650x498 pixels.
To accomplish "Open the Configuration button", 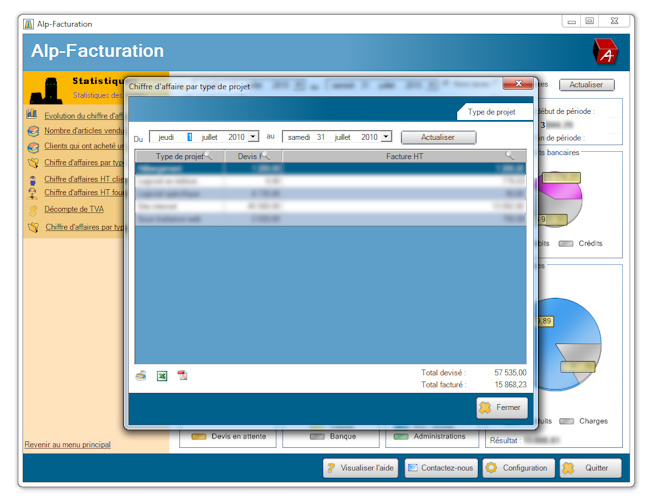I will 517,468.
